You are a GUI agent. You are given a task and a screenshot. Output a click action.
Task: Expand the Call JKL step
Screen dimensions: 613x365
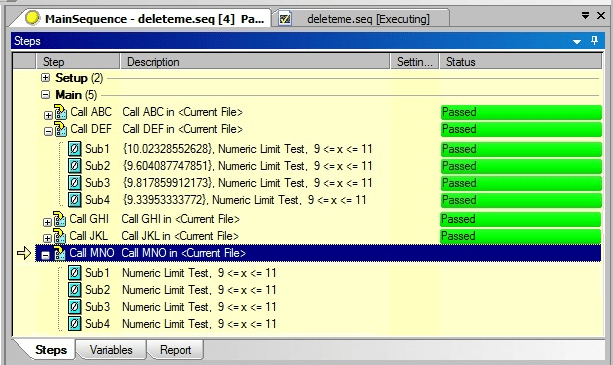pyautogui.click(x=47, y=238)
